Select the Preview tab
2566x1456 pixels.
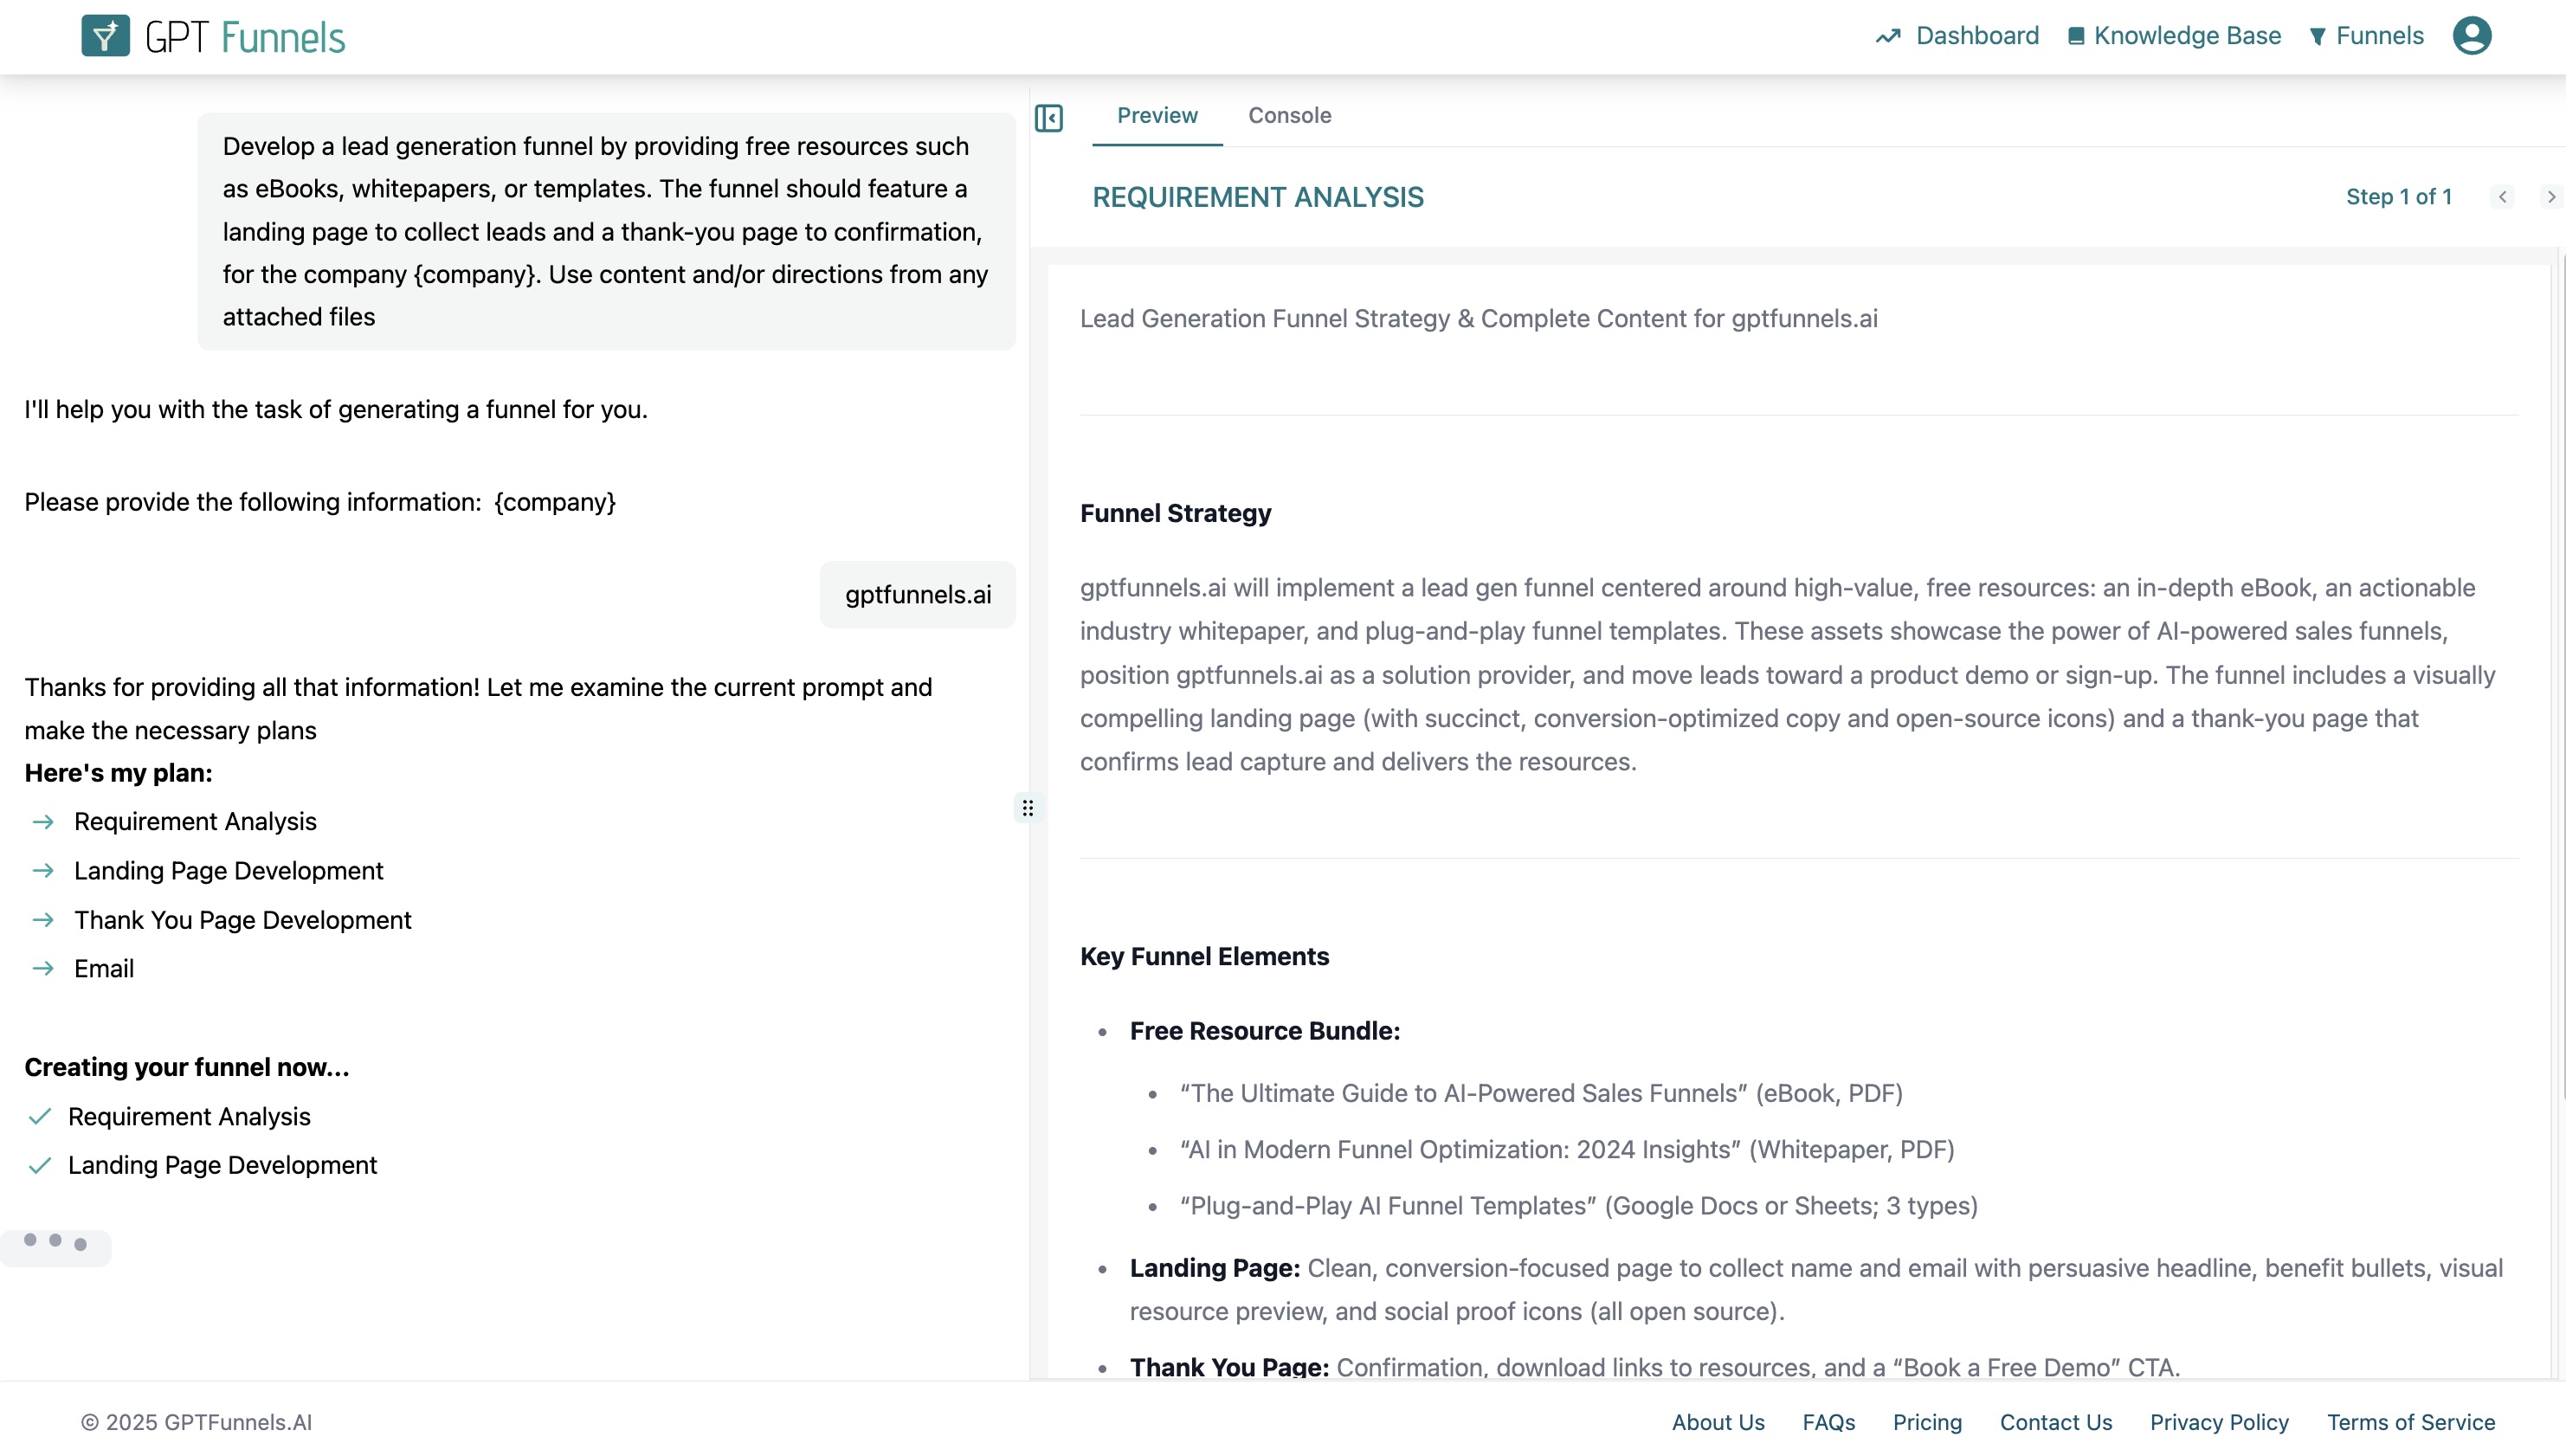1157,116
